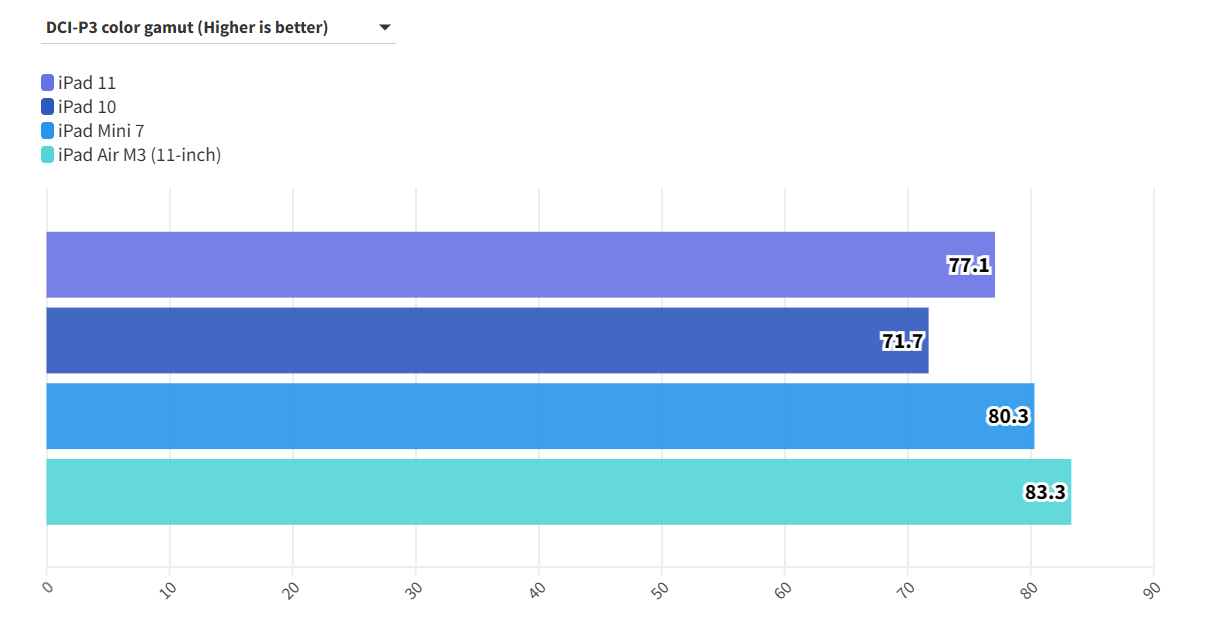Click the iPad Mini 7 legend label
The height and width of the screenshot is (623, 1205).
[101, 131]
